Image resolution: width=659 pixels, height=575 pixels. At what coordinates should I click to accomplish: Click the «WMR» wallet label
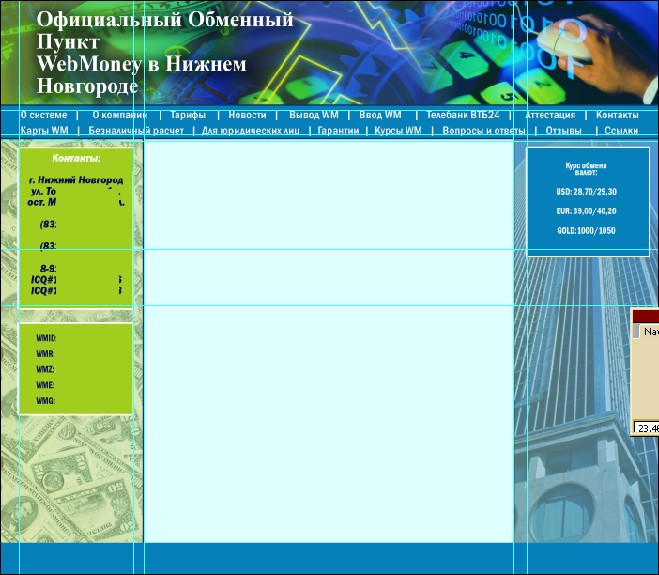pos(45,353)
